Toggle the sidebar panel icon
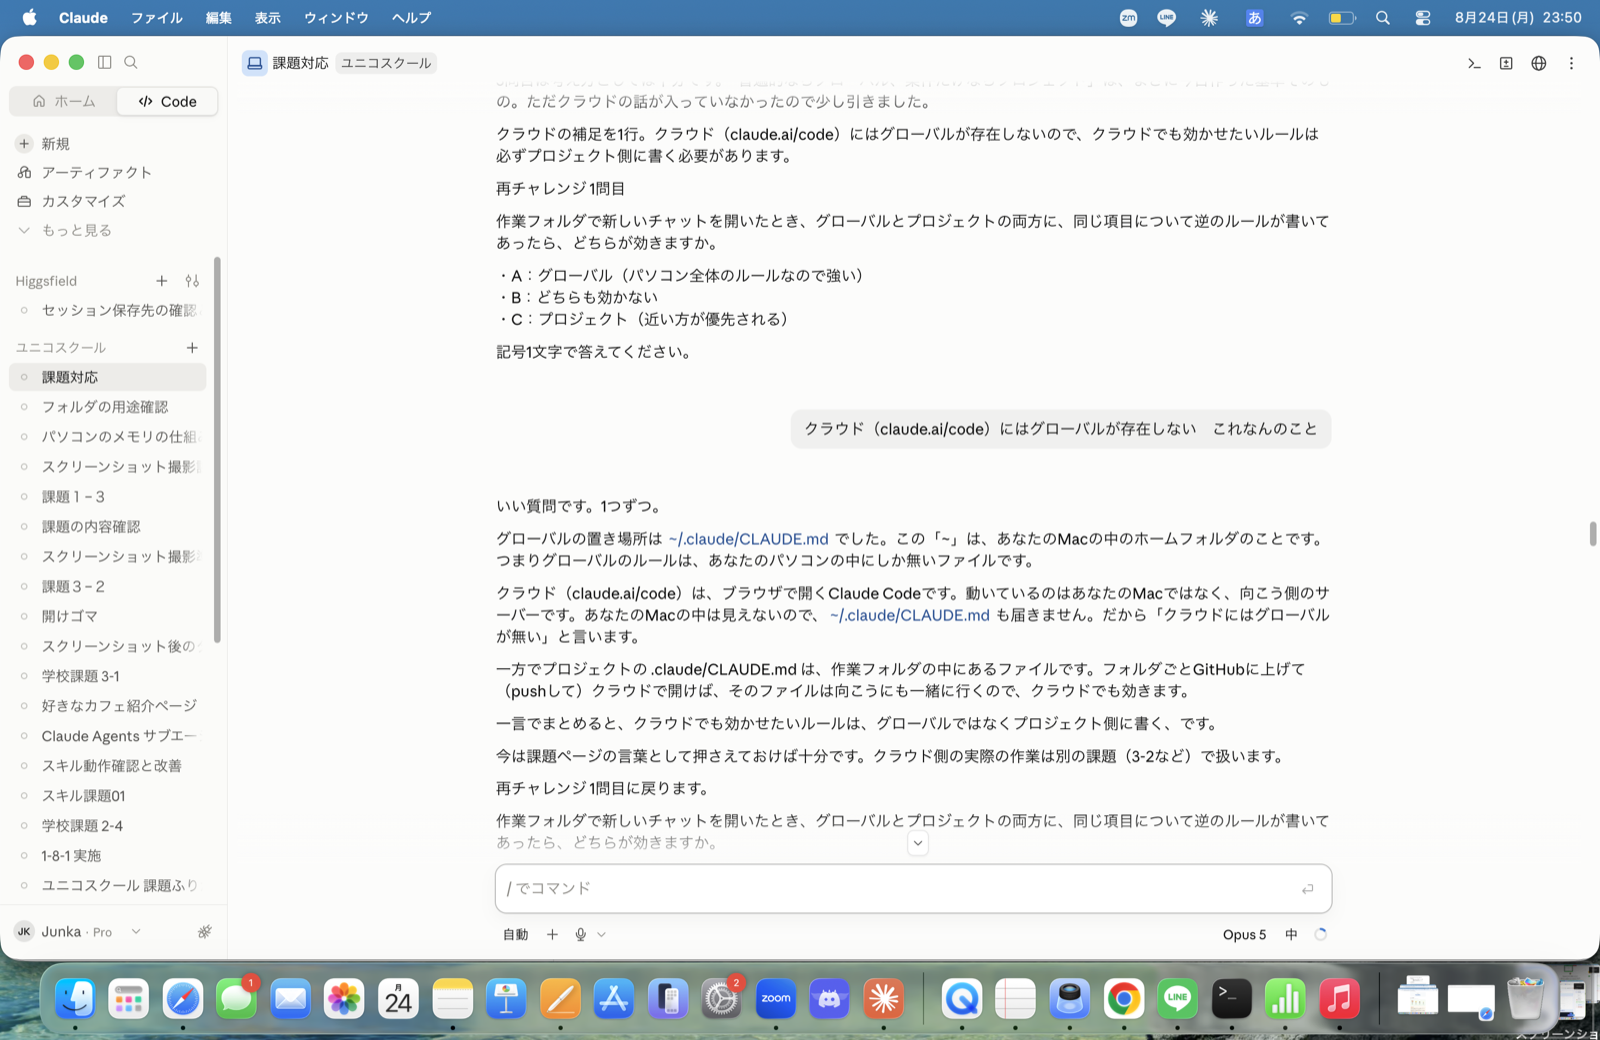The height and width of the screenshot is (1040, 1600). 104,62
